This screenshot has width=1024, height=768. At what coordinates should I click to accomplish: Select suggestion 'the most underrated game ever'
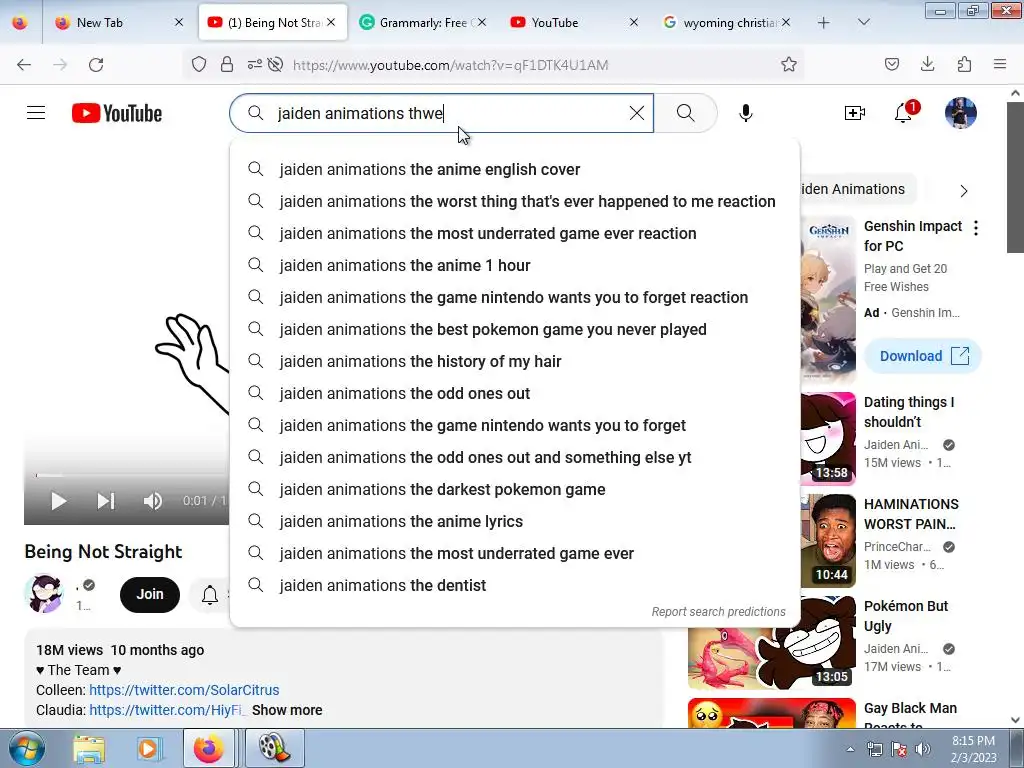pos(515,553)
